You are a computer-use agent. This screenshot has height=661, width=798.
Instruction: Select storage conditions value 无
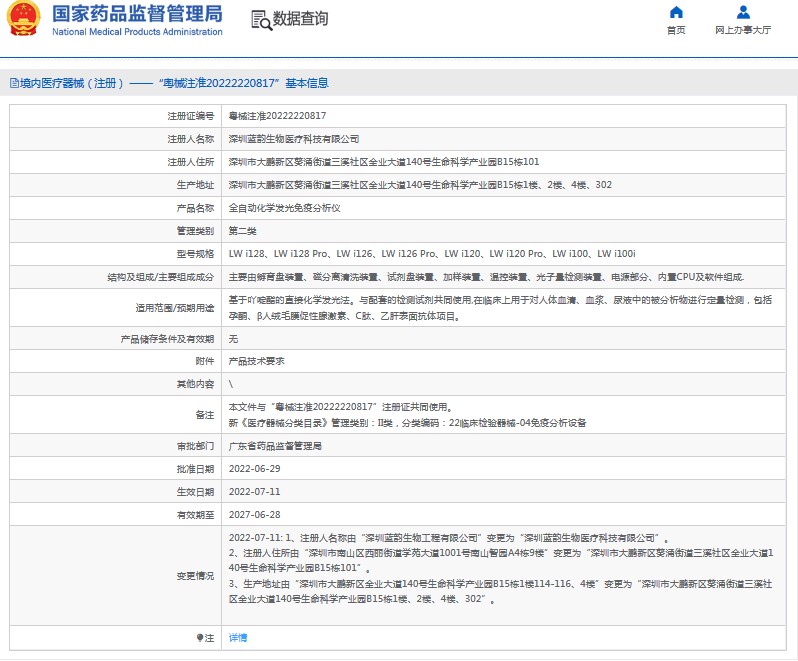[x=233, y=339]
